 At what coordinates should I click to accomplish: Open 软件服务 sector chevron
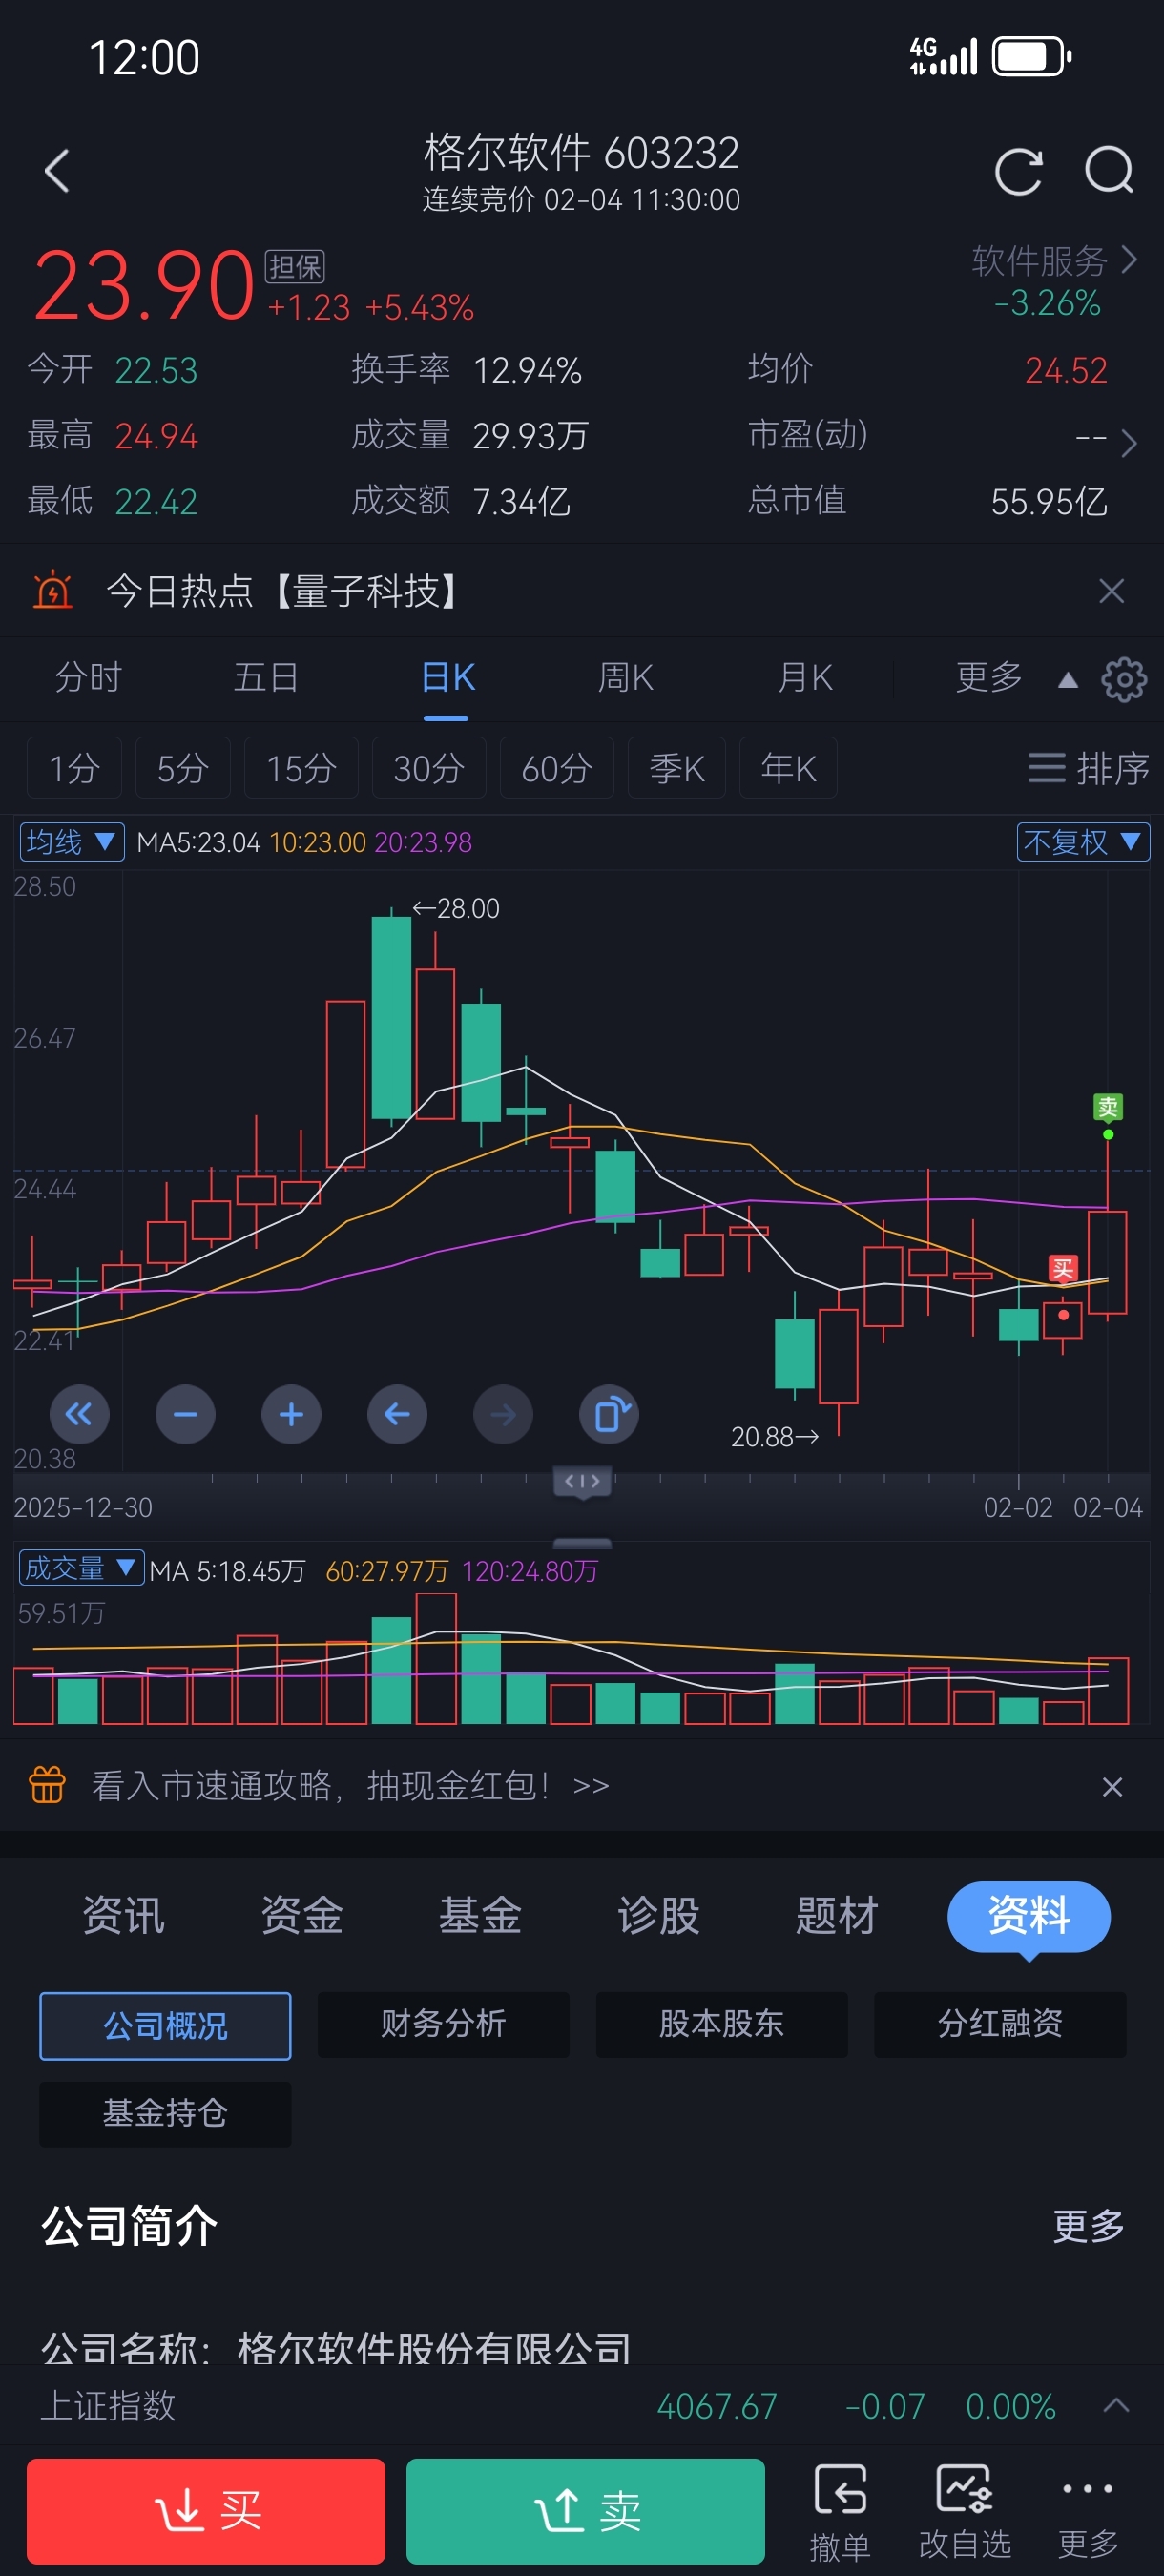coord(1129,260)
